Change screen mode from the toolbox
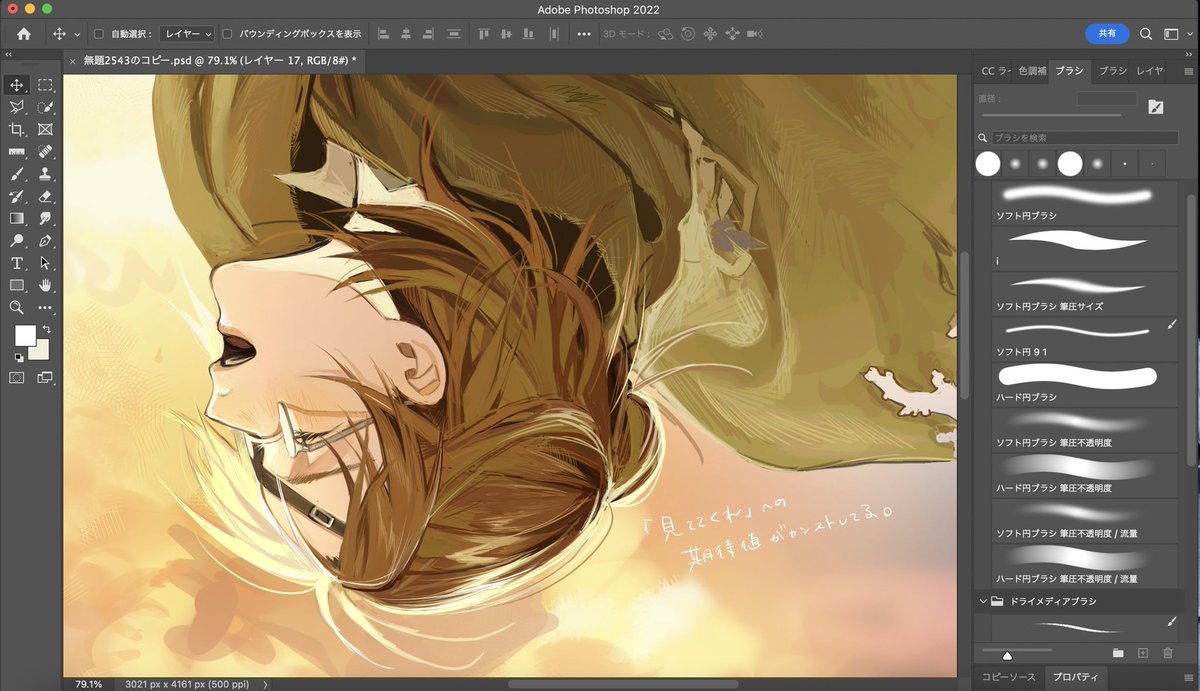The width and height of the screenshot is (1200, 691). 45,378
